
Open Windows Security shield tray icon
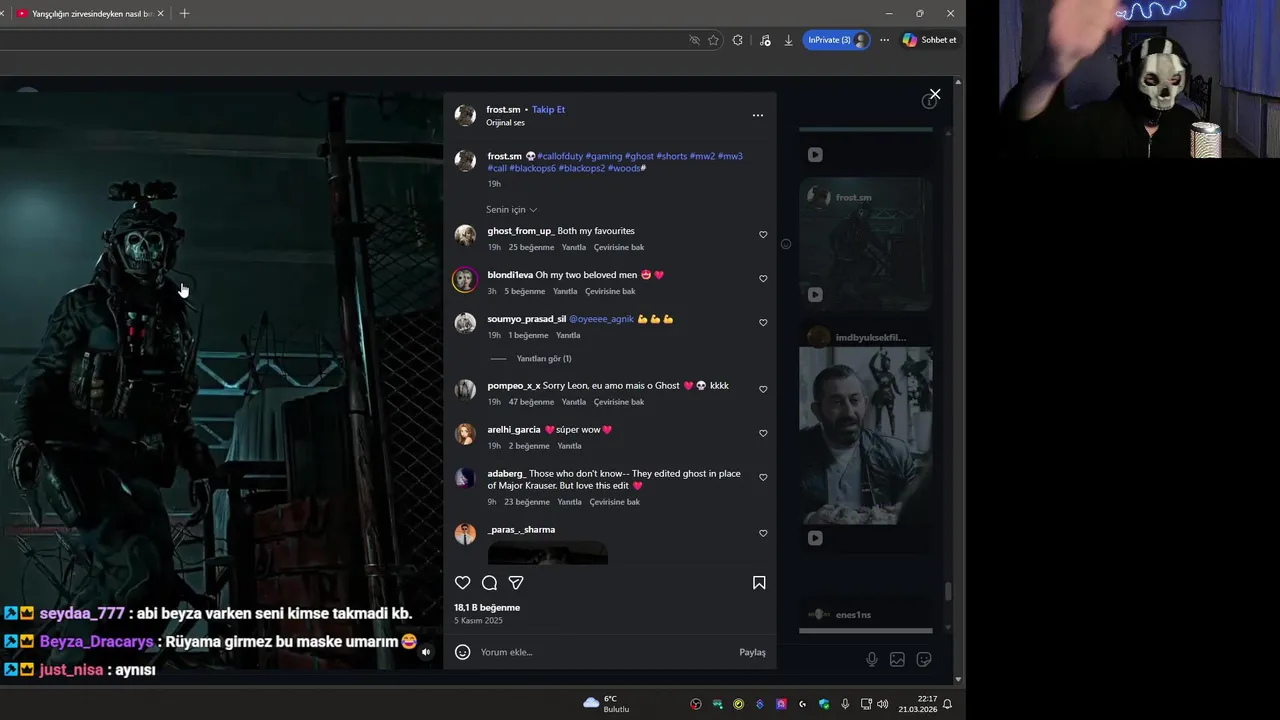824,704
